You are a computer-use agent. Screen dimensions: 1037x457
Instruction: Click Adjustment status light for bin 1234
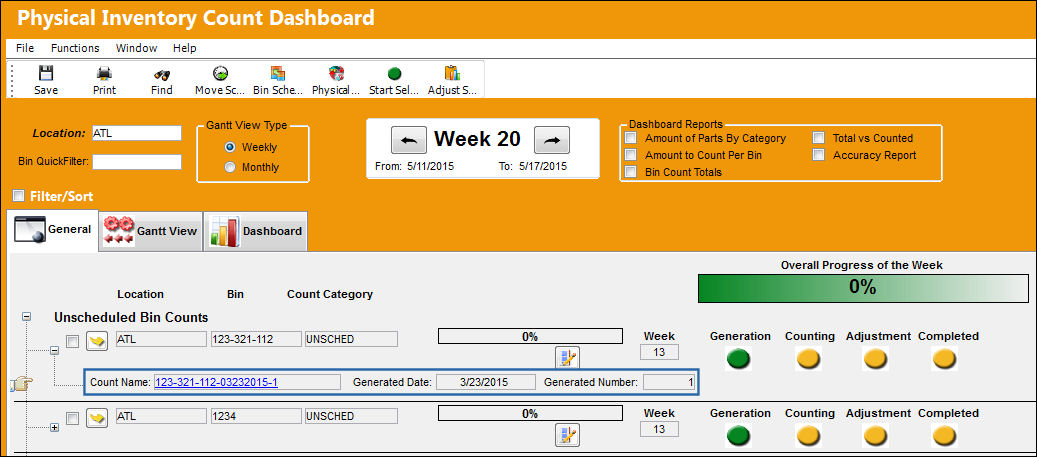[x=876, y=436]
